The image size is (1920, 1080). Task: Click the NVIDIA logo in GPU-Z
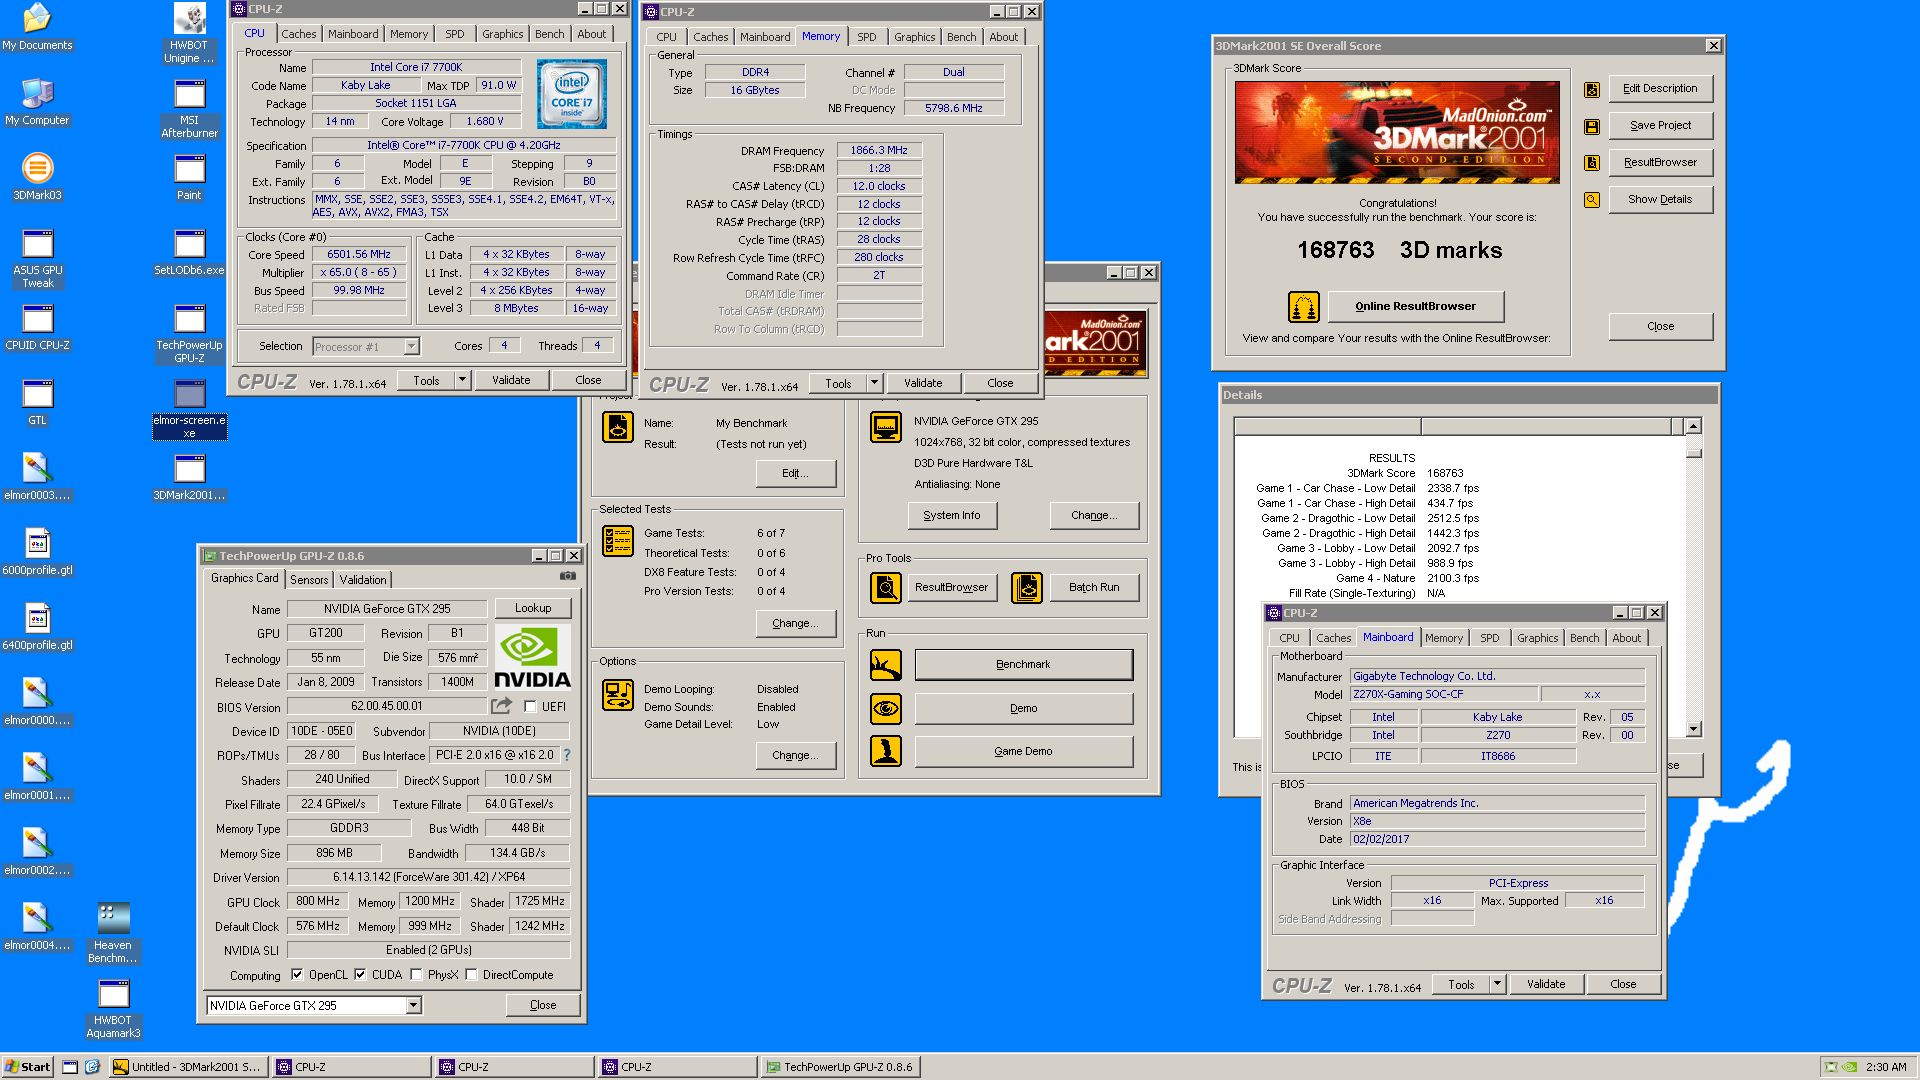533,658
